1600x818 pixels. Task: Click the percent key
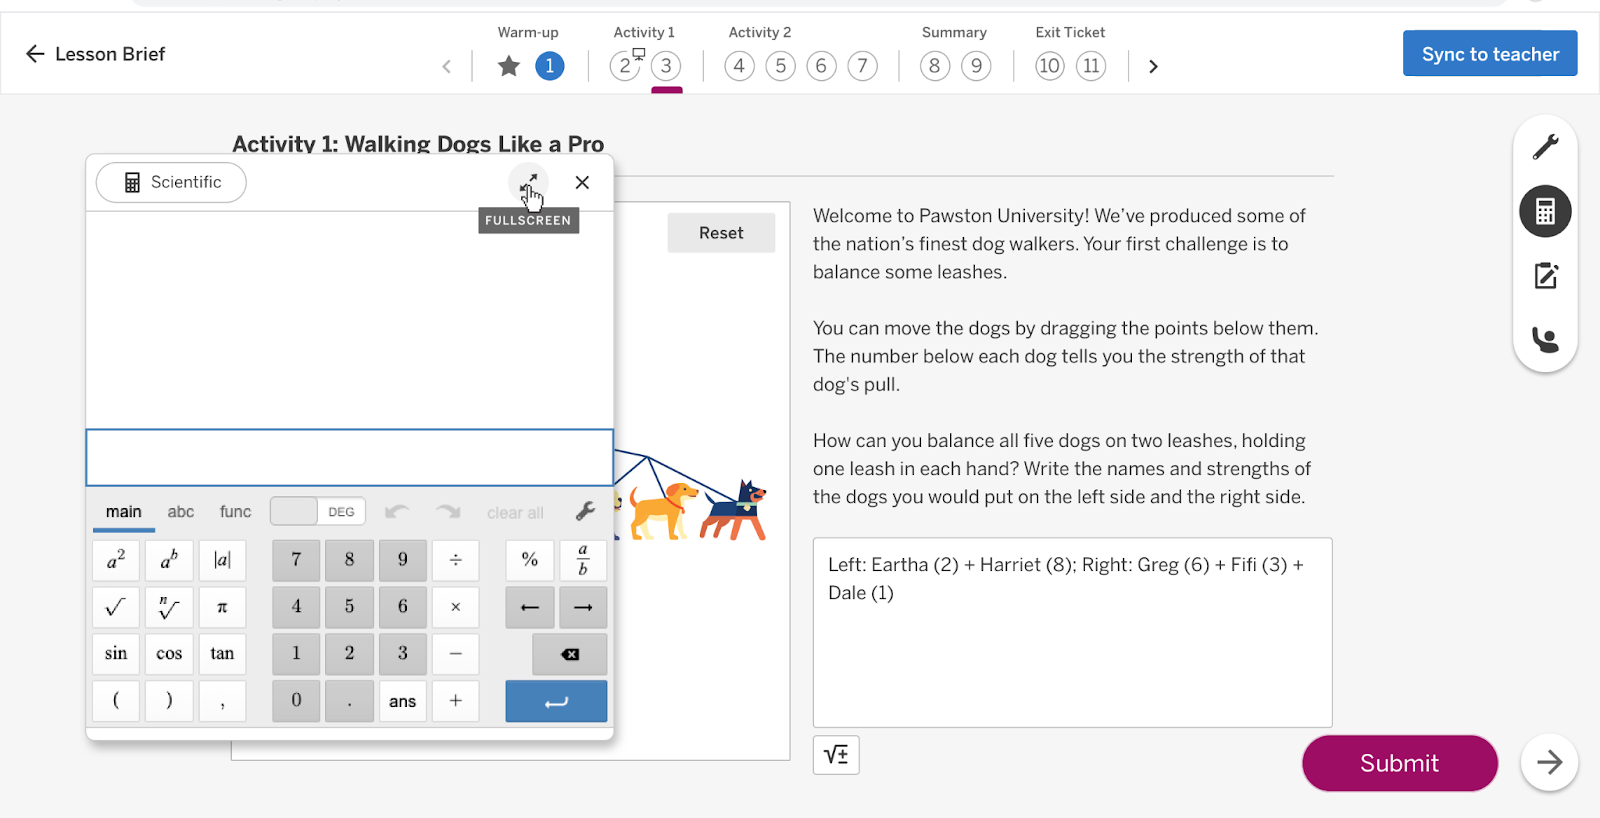point(530,560)
